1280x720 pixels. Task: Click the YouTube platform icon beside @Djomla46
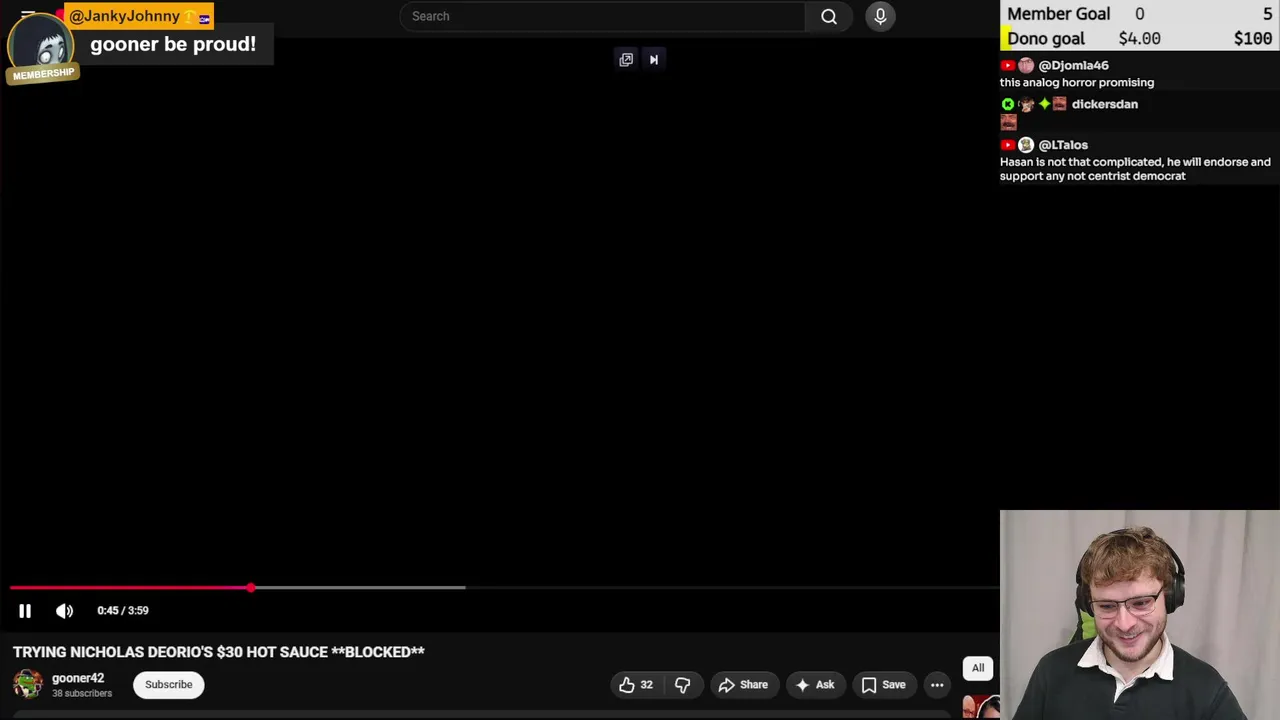1007,65
